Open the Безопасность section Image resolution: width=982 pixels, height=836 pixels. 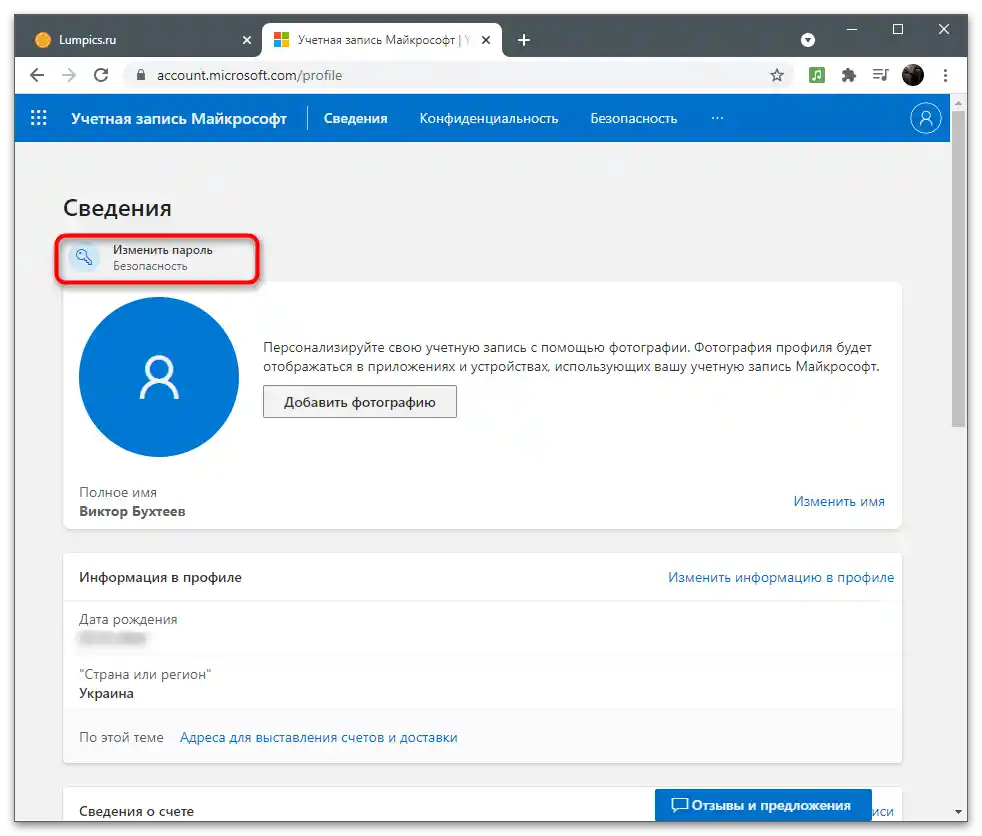(x=633, y=118)
